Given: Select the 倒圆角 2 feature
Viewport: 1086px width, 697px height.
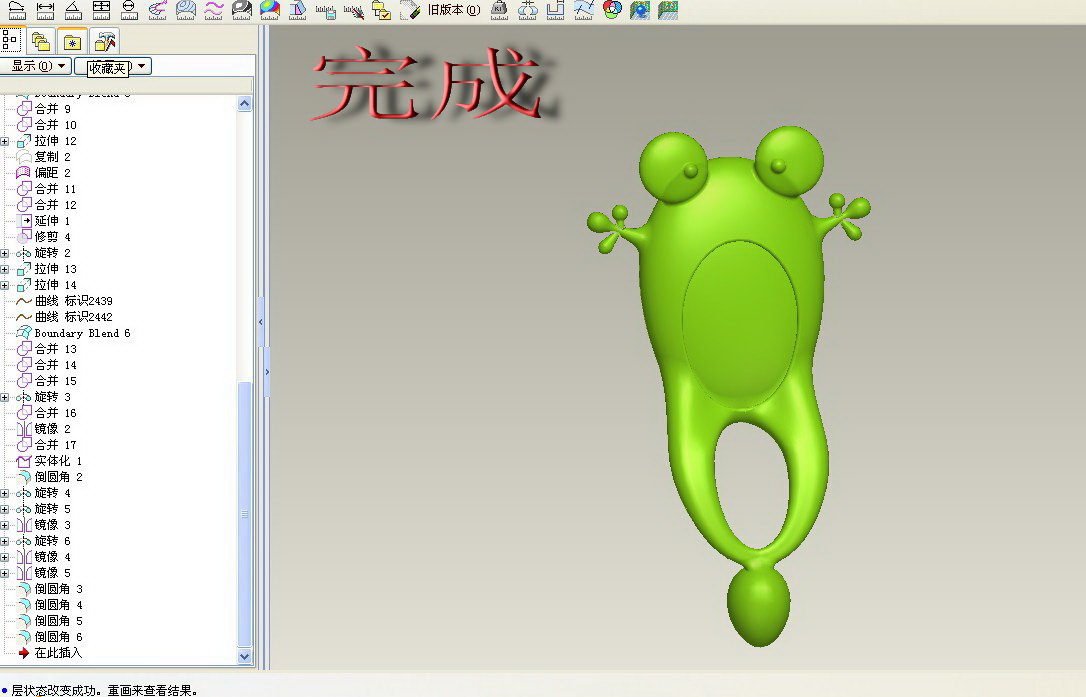Looking at the screenshot, I should pyautogui.click(x=50, y=477).
